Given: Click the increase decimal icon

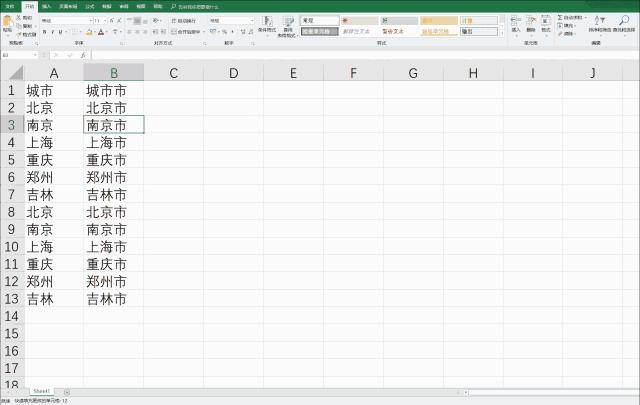Looking at the screenshot, I should coord(243,32).
